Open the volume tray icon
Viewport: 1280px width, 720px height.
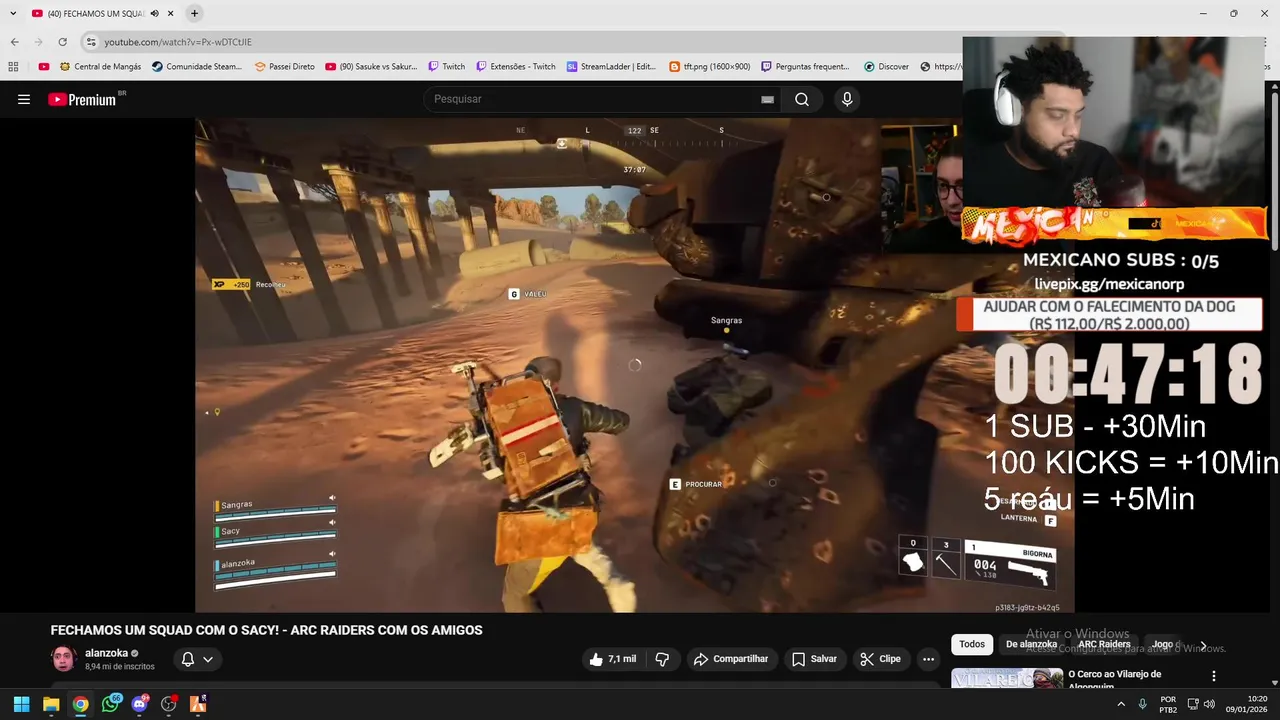(x=1209, y=704)
